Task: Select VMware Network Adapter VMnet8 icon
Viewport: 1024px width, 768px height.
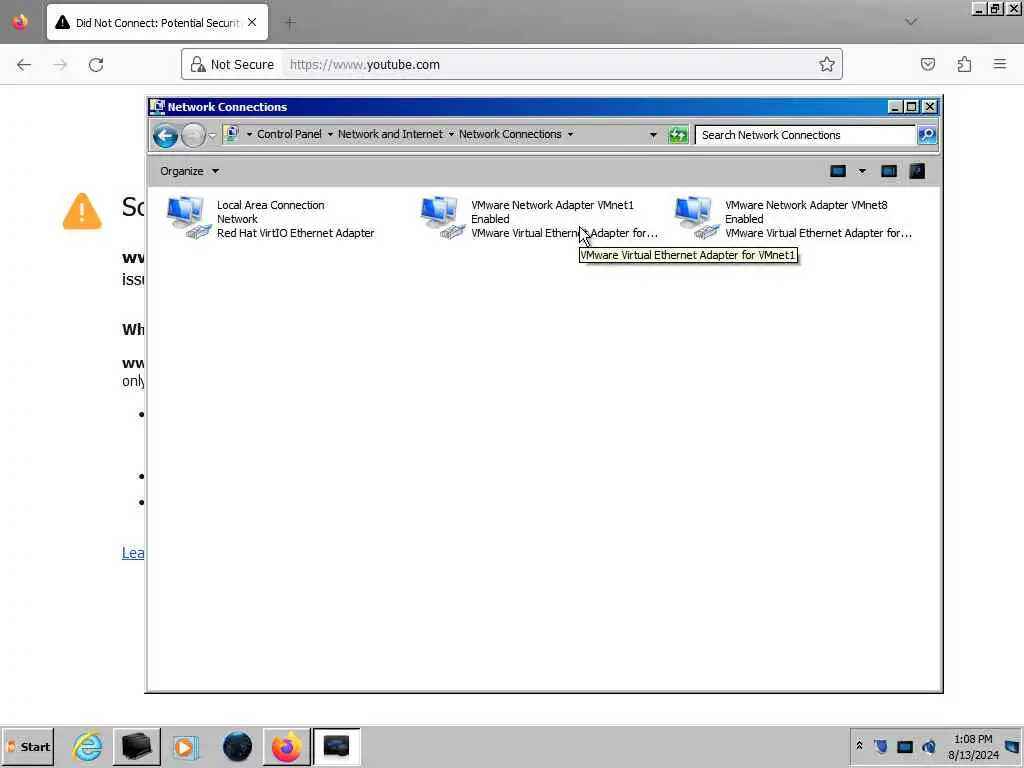Action: coord(696,217)
